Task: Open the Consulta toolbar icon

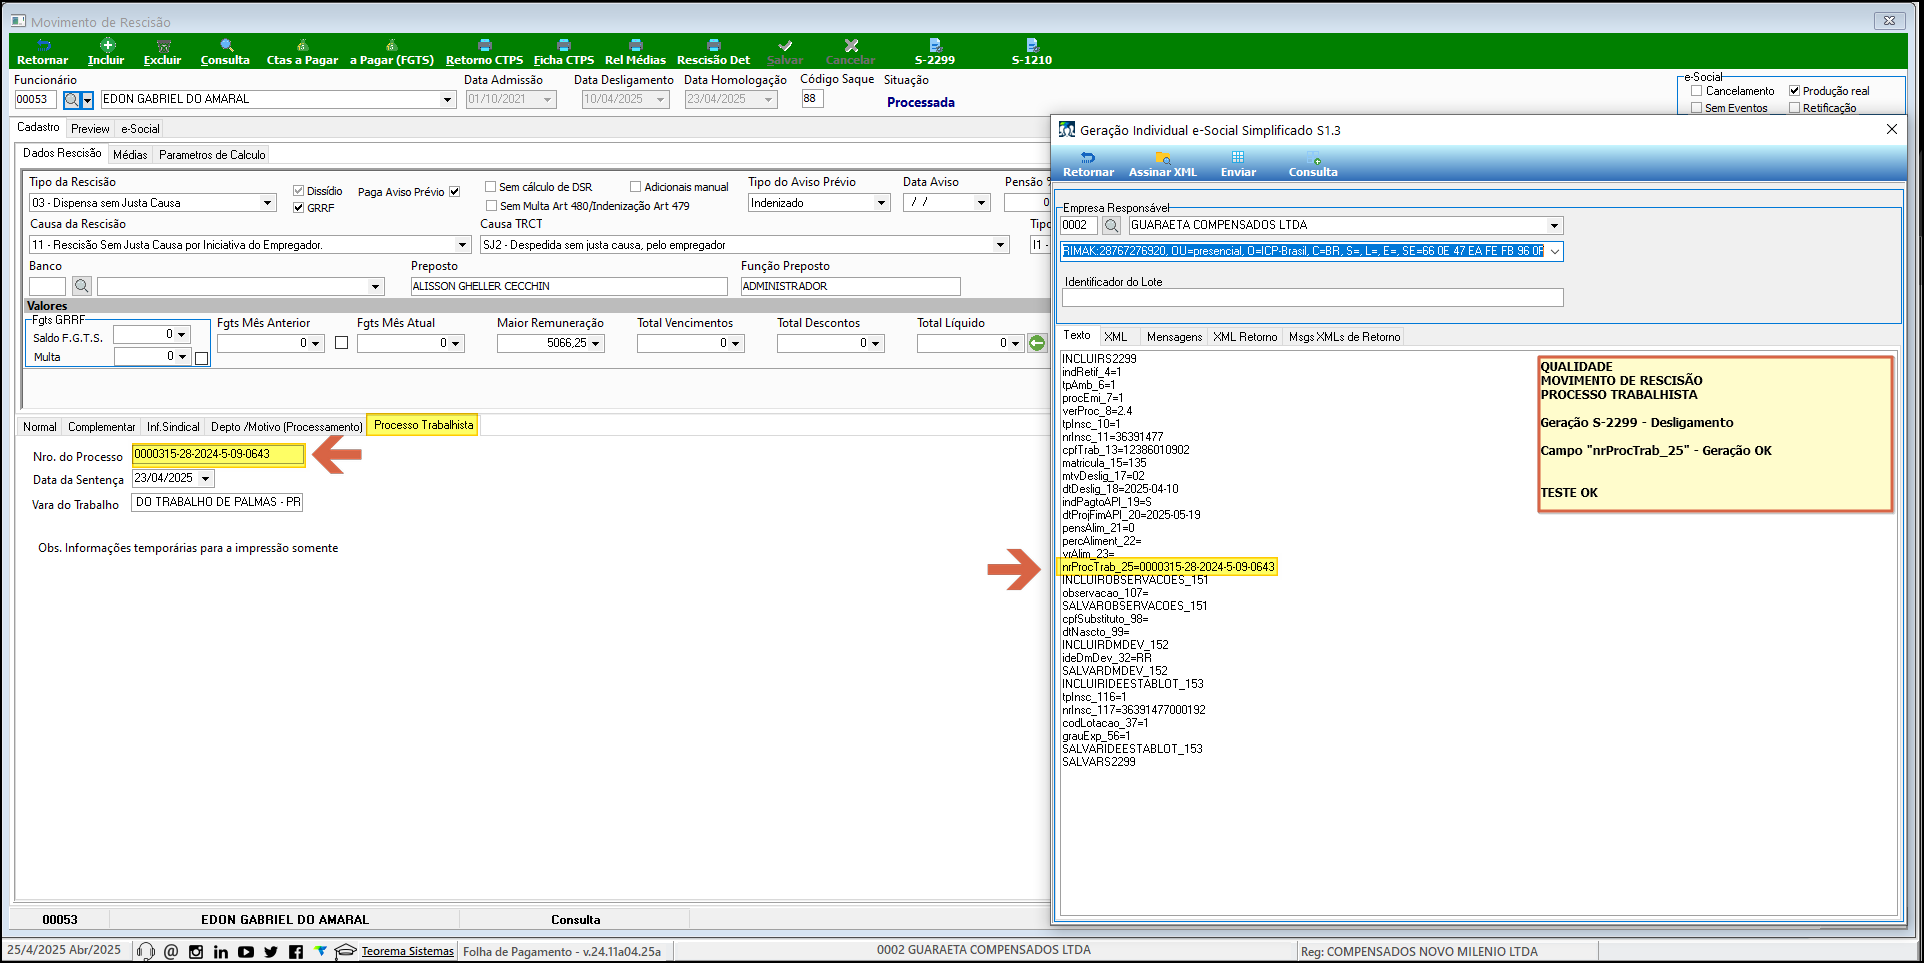Action: 226,45
